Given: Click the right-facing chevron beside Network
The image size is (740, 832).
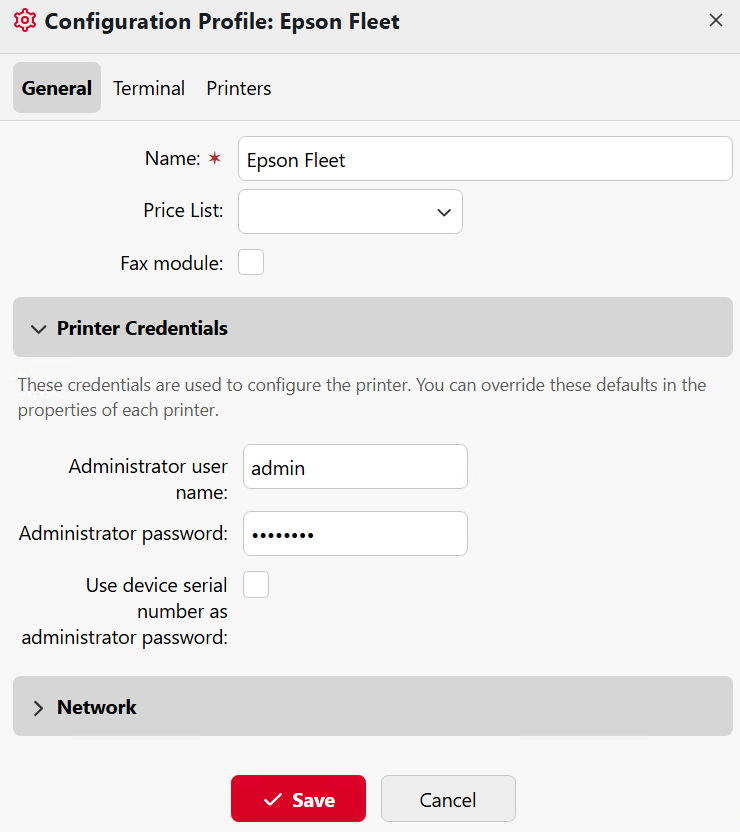Looking at the screenshot, I should click(38, 707).
